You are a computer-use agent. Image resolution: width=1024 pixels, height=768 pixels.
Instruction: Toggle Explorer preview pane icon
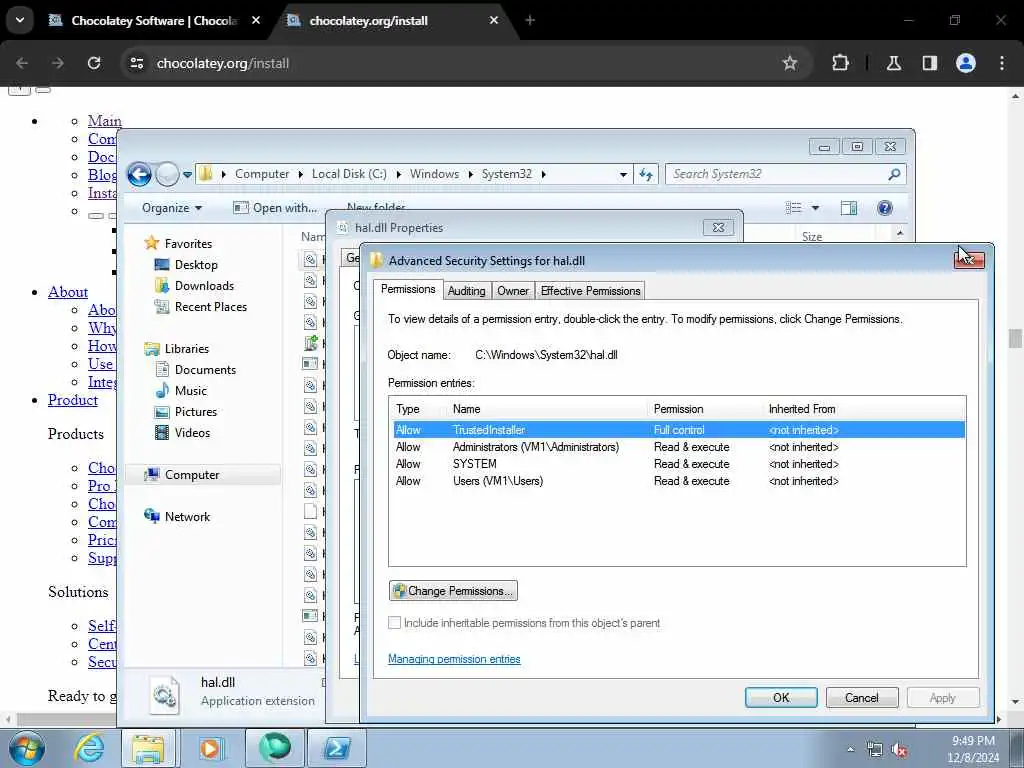click(848, 208)
